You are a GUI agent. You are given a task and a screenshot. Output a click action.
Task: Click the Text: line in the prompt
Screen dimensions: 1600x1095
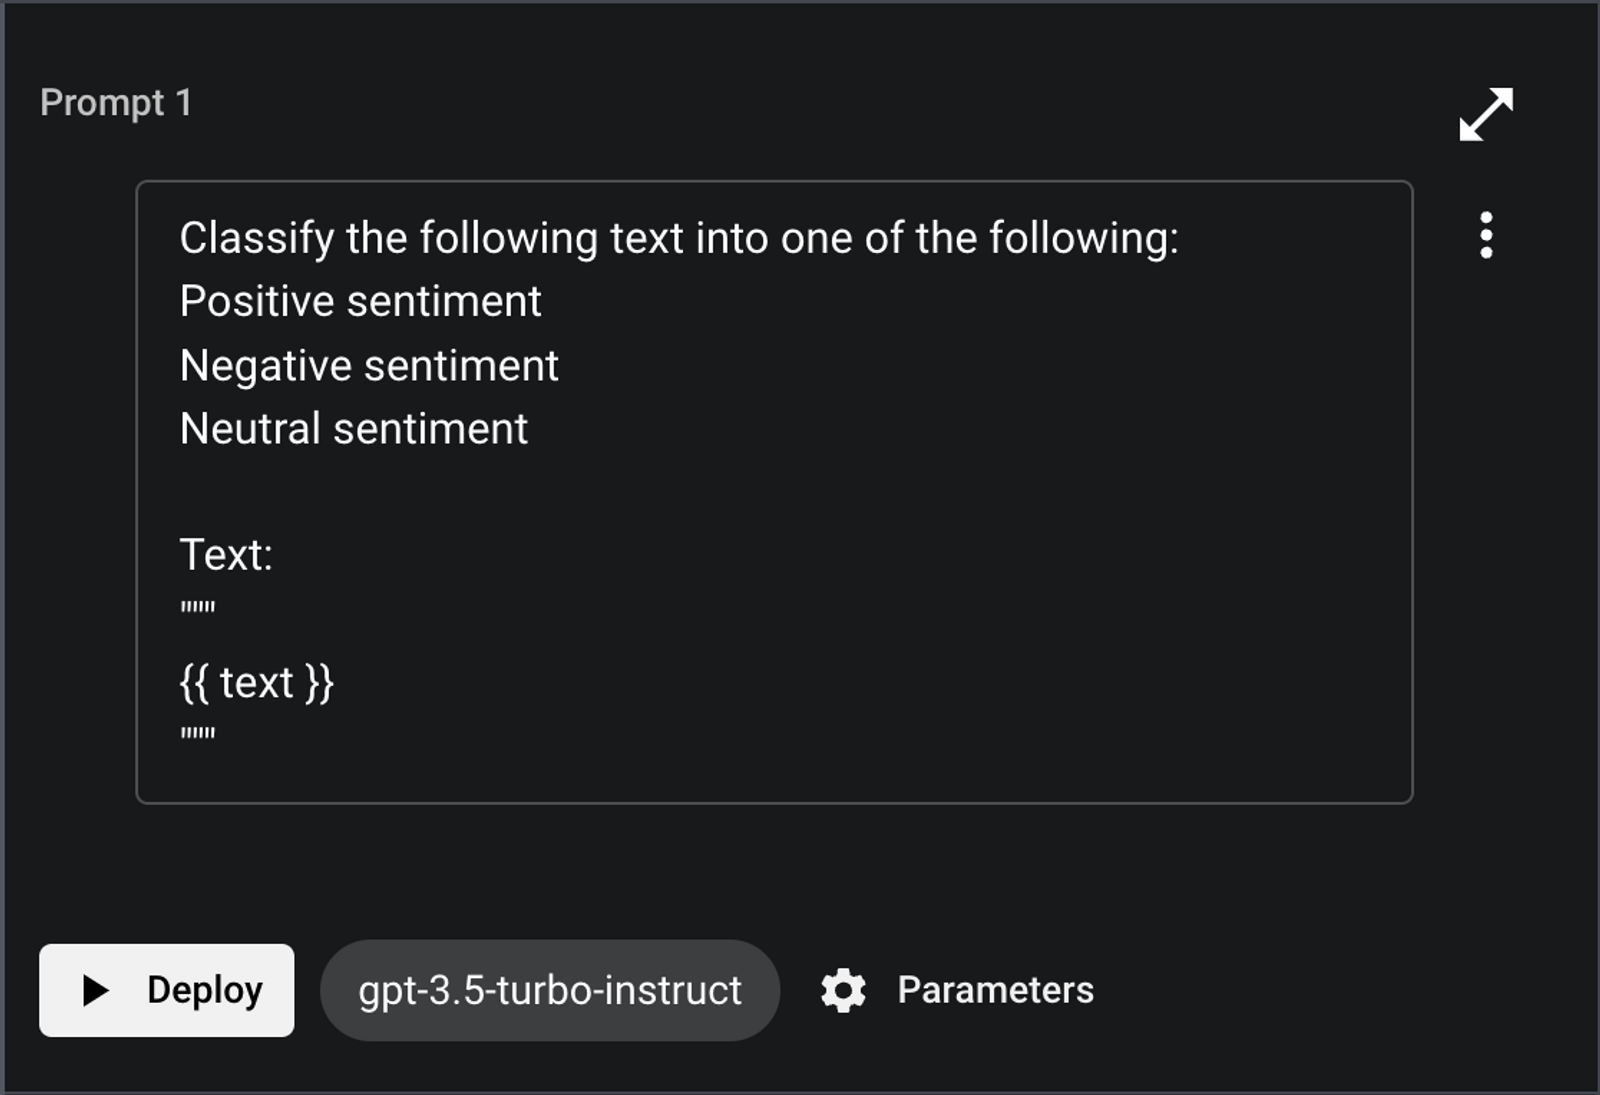click(x=226, y=555)
